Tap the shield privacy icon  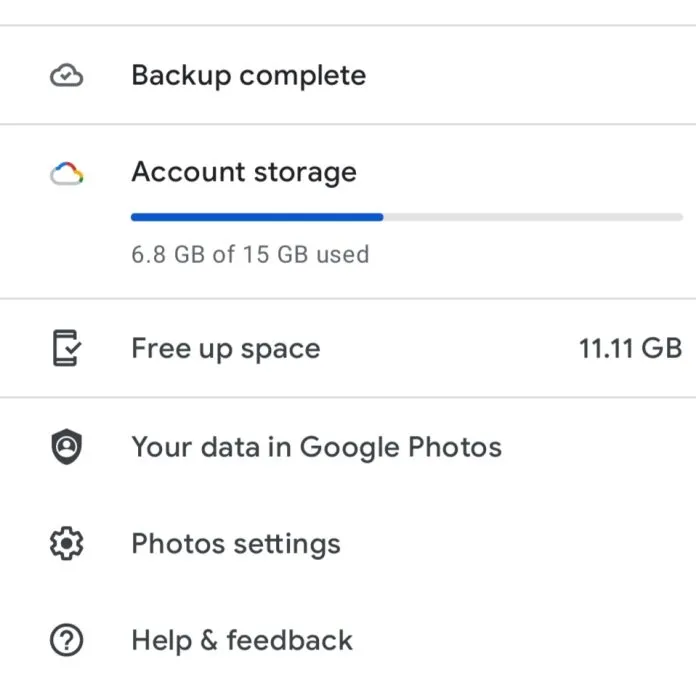click(x=67, y=447)
